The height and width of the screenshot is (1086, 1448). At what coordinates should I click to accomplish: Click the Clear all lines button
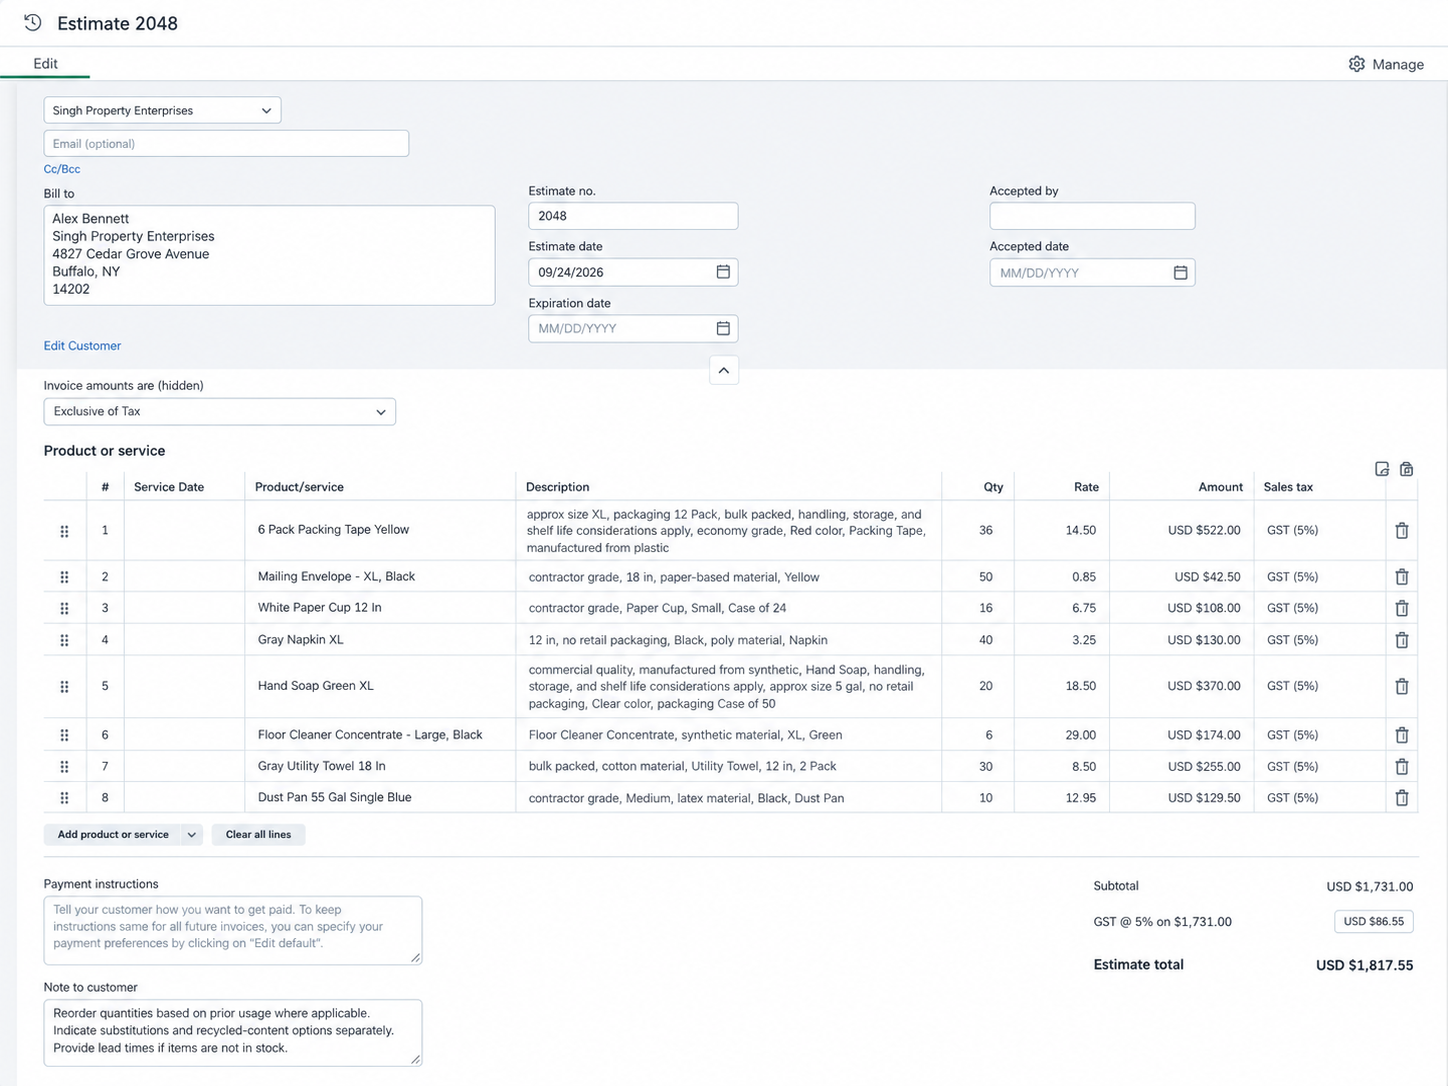[x=258, y=835]
